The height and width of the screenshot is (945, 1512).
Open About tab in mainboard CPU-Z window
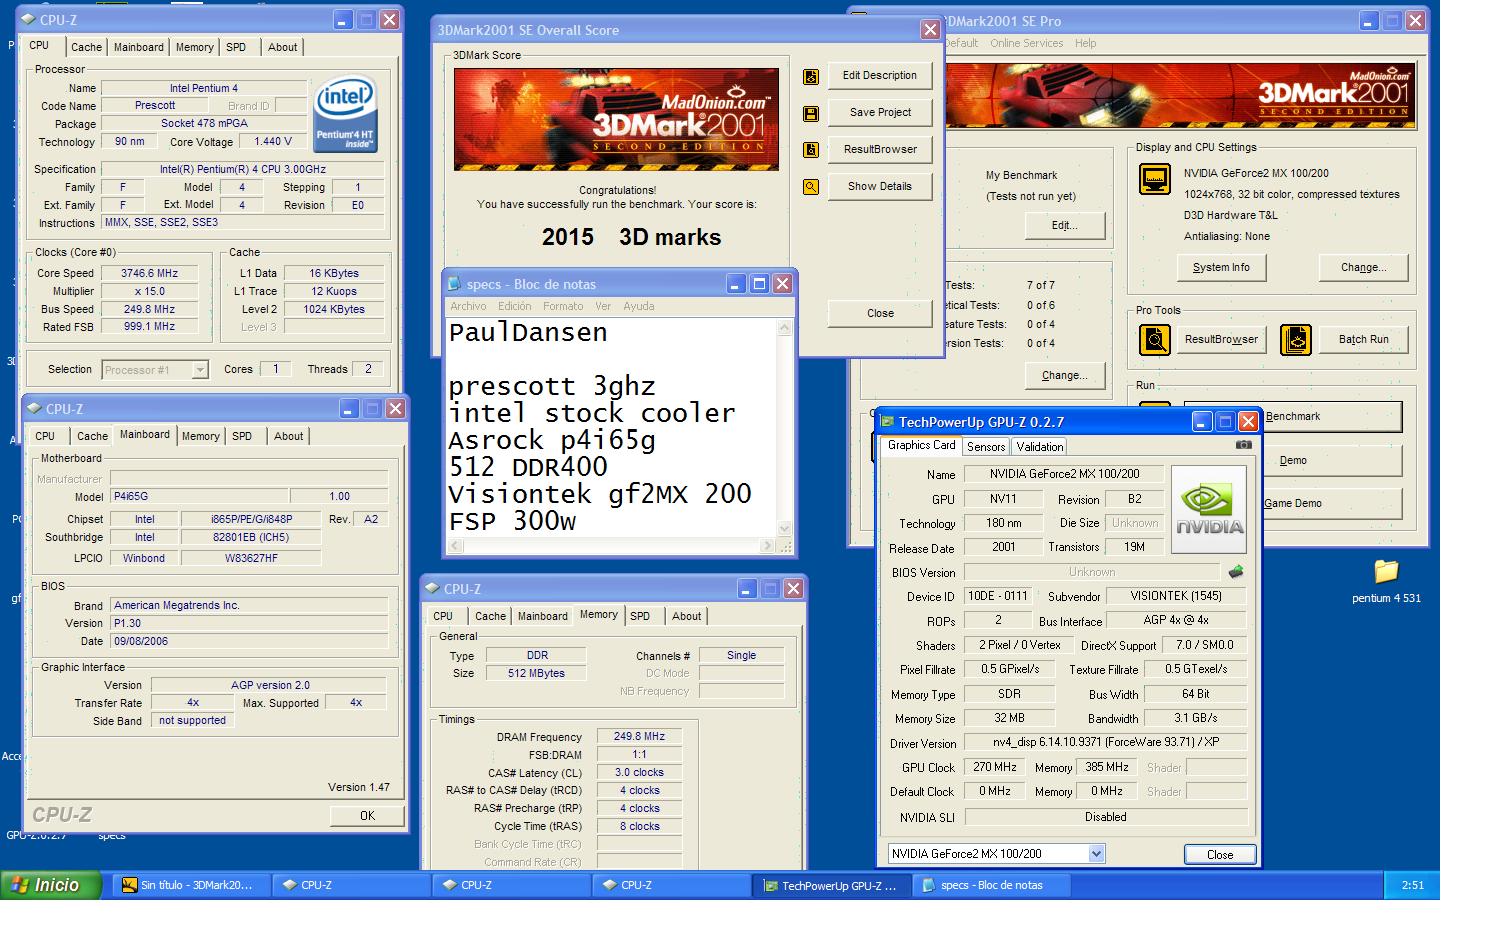289,436
